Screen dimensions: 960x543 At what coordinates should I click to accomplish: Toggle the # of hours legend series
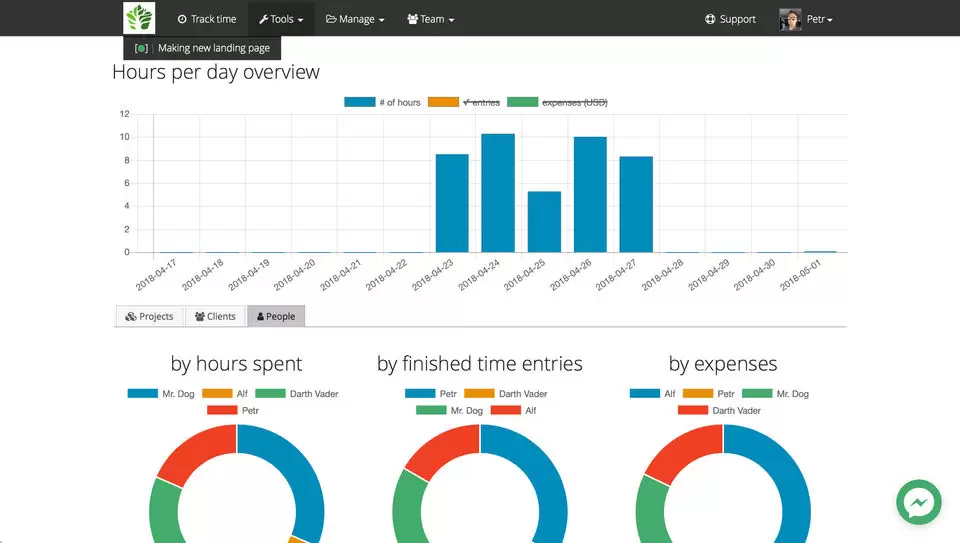pos(382,102)
